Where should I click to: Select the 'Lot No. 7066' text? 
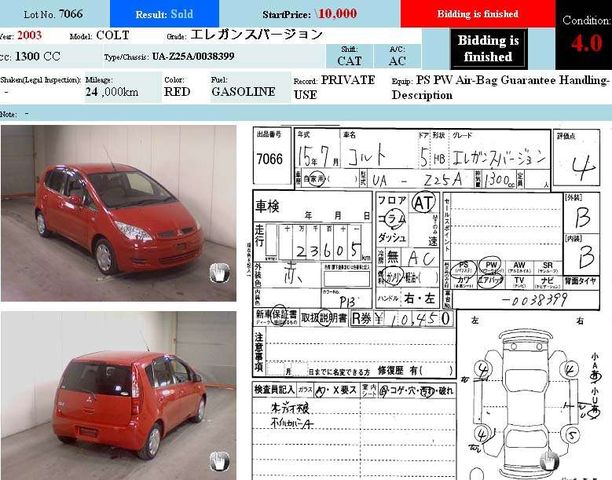(53, 14)
